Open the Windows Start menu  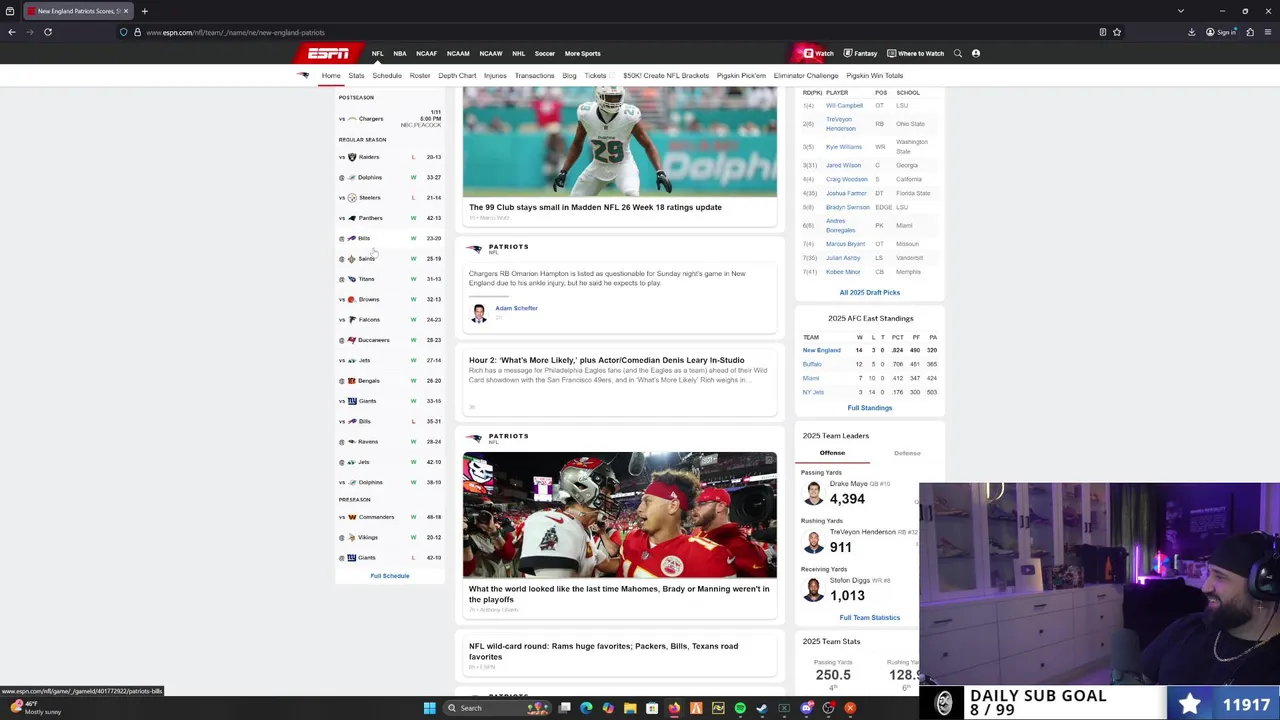pyautogui.click(x=430, y=708)
